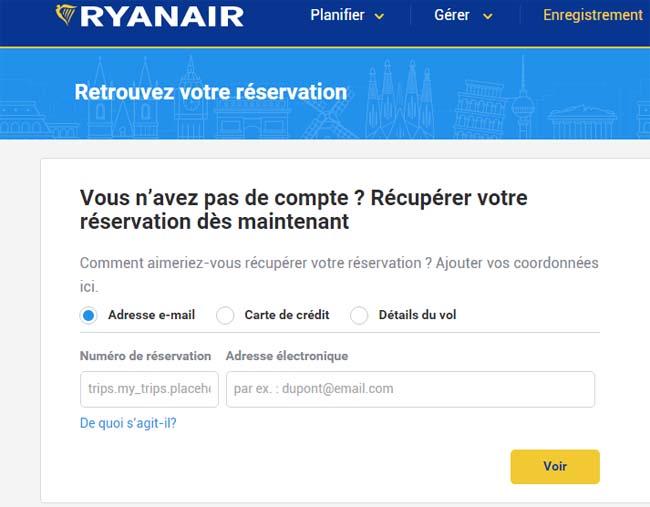Image resolution: width=650 pixels, height=507 pixels.
Task: Open the Gérer menu
Action: click(x=452, y=15)
